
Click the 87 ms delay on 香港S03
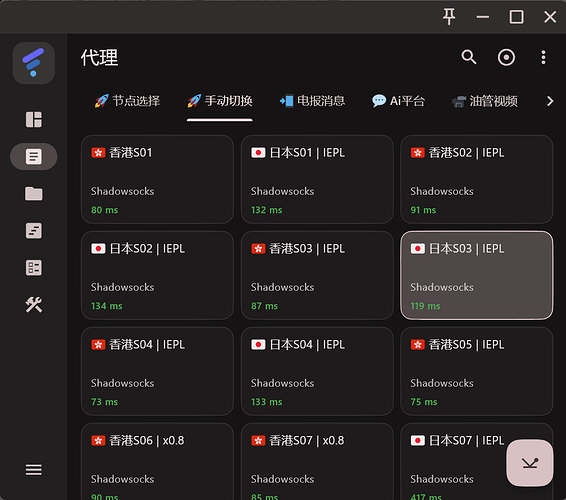pos(264,306)
